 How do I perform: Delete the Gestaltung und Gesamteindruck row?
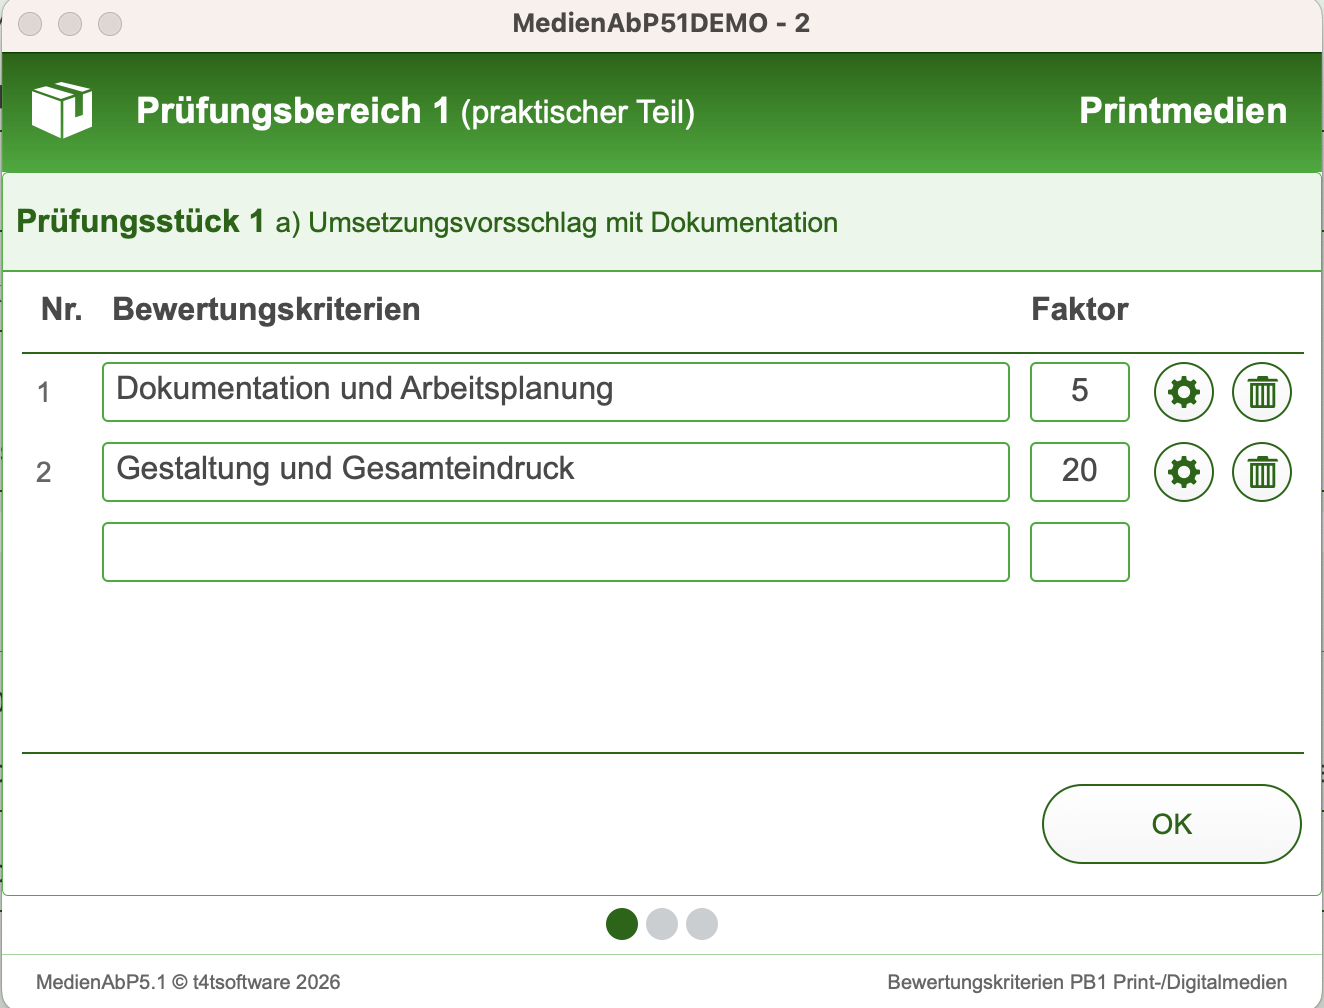click(x=1261, y=472)
